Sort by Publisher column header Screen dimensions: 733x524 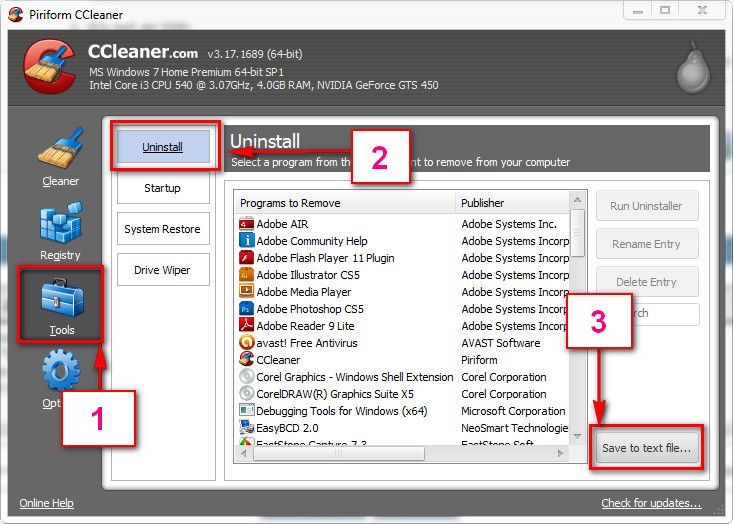pyautogui.click(x=512, y=203)
